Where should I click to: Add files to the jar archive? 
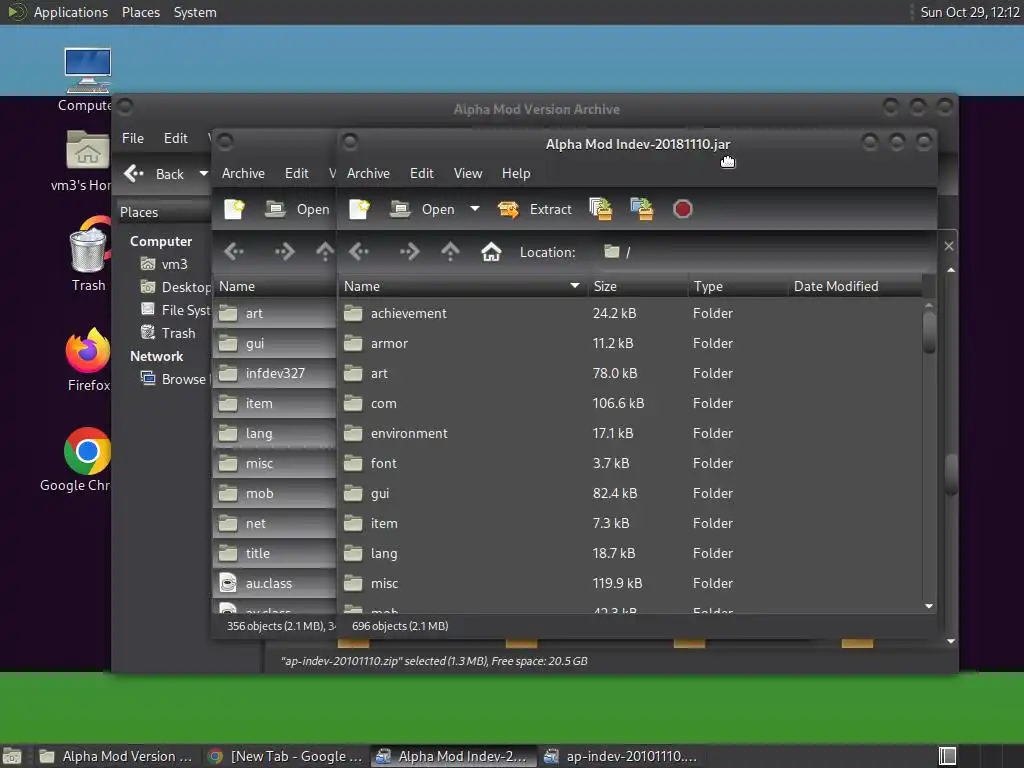coord(601,209)
